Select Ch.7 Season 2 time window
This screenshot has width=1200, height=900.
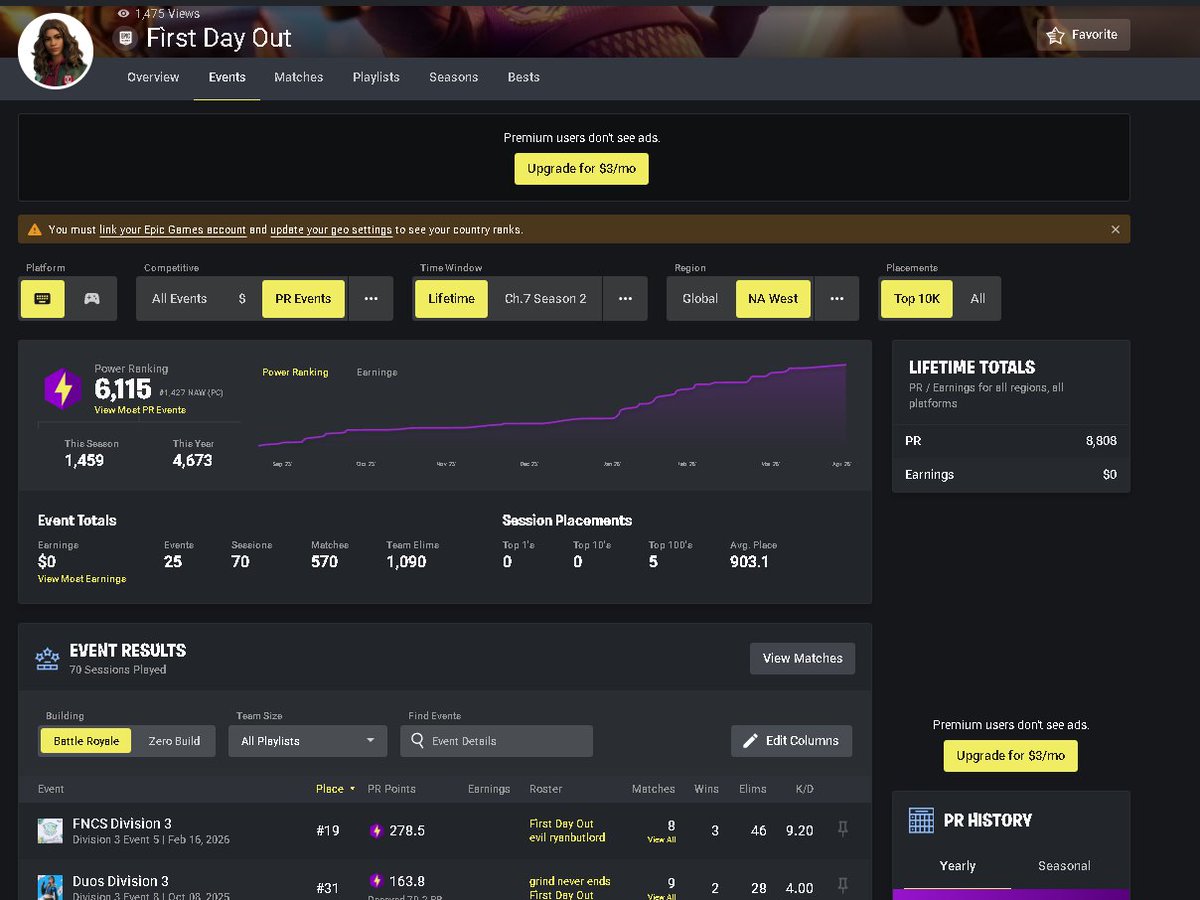546,299
